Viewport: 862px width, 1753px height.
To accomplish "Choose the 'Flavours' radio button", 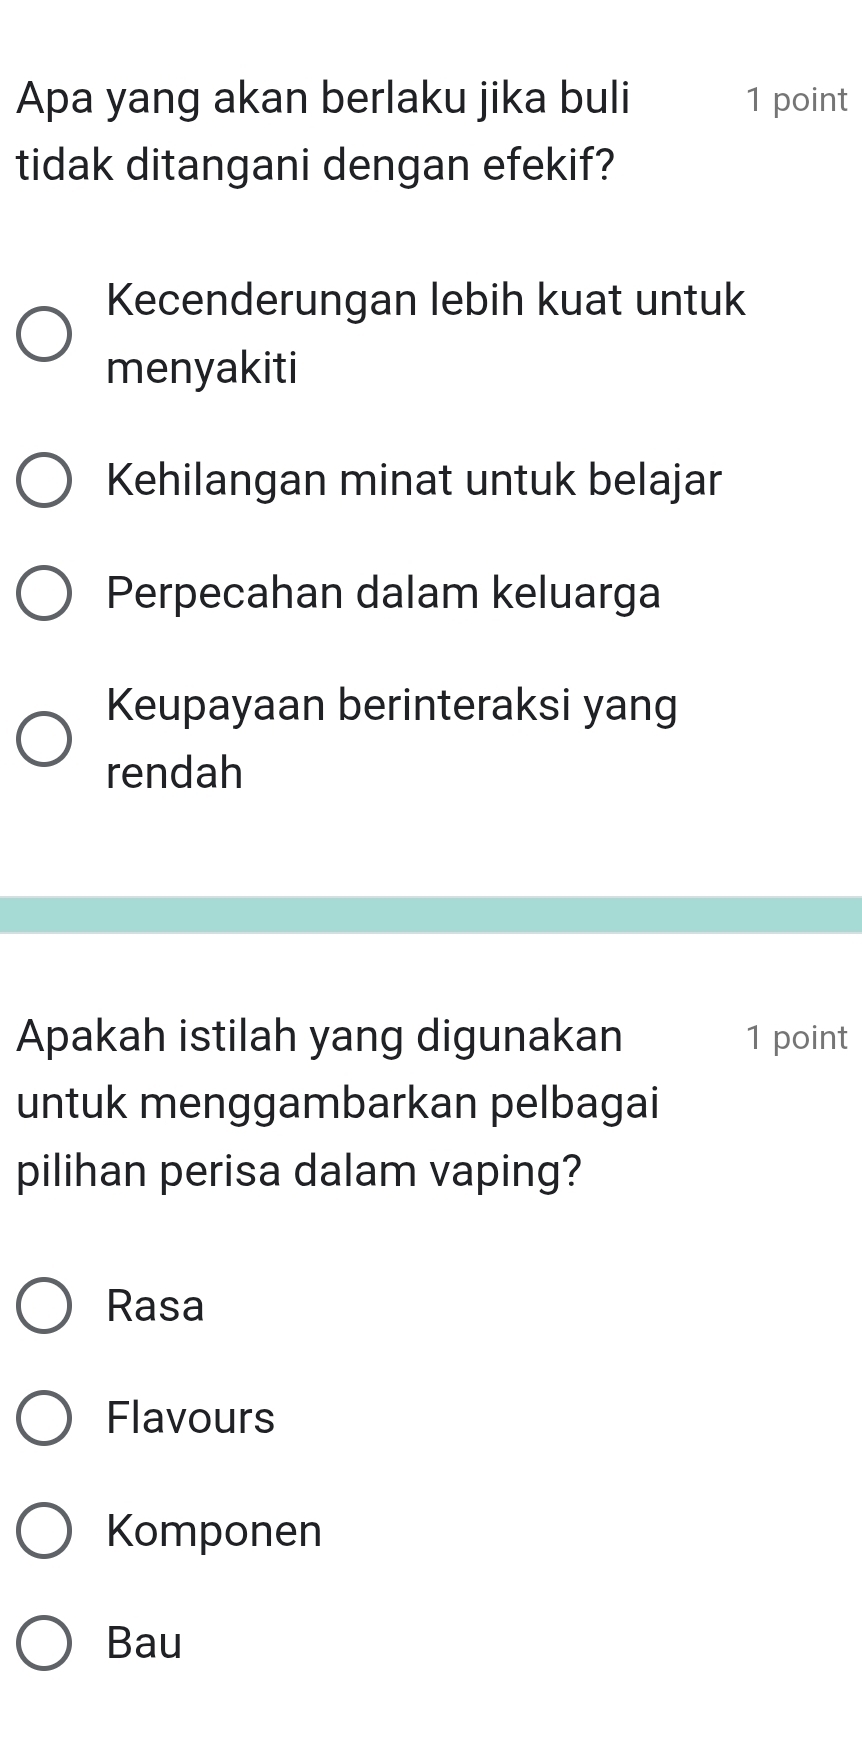I will click(44, 1417).
